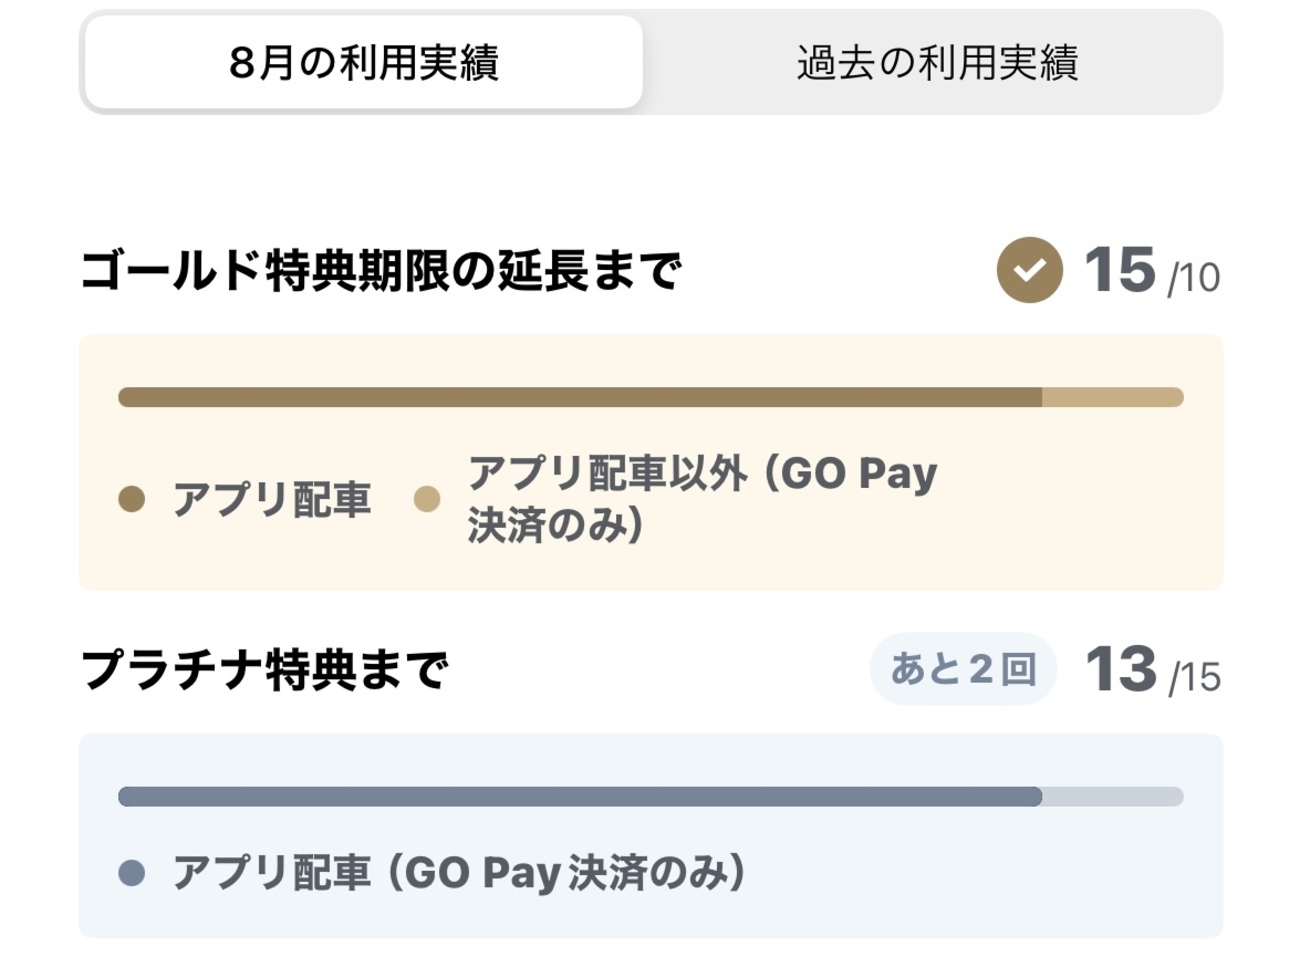This screenshot has width=1300, height=967.
Task: Open the 過去の利用実績 tab
Action: 936,62
